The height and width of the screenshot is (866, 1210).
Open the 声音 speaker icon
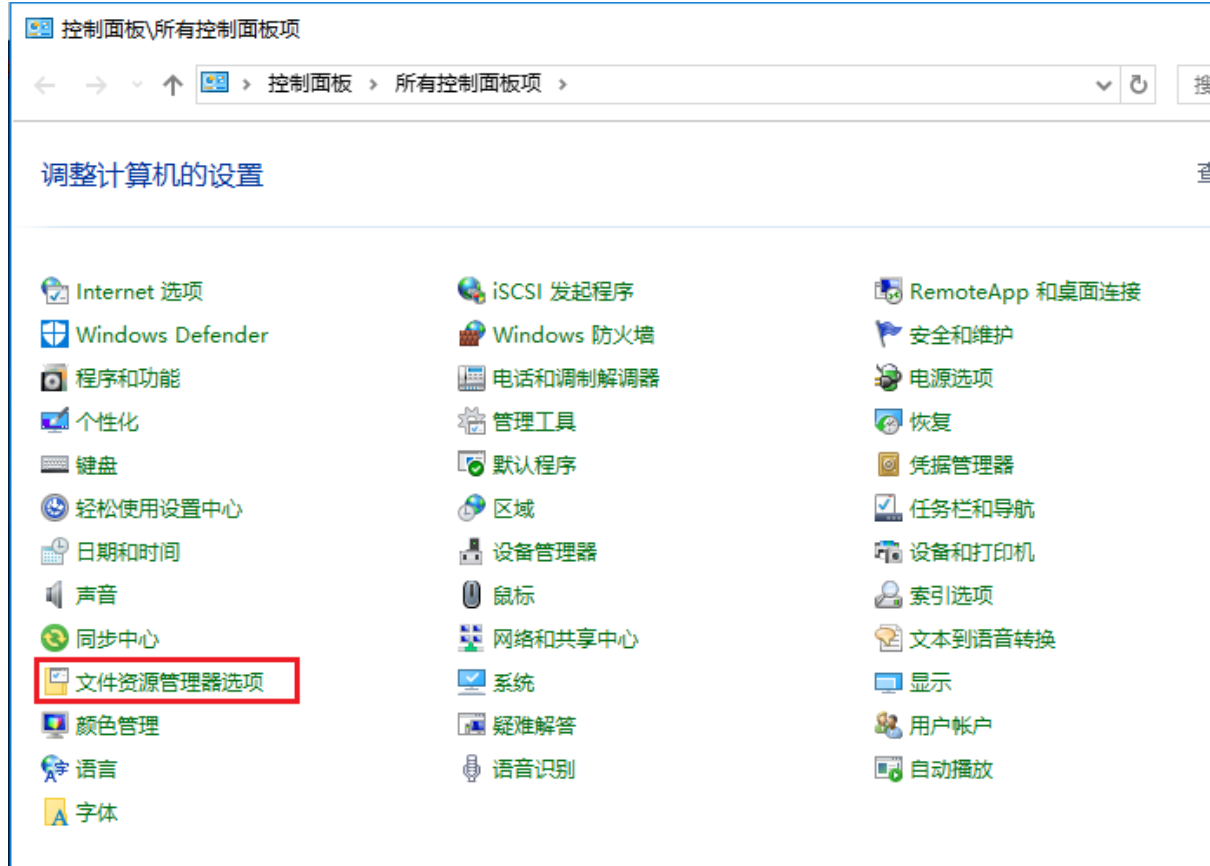[54, 596]
